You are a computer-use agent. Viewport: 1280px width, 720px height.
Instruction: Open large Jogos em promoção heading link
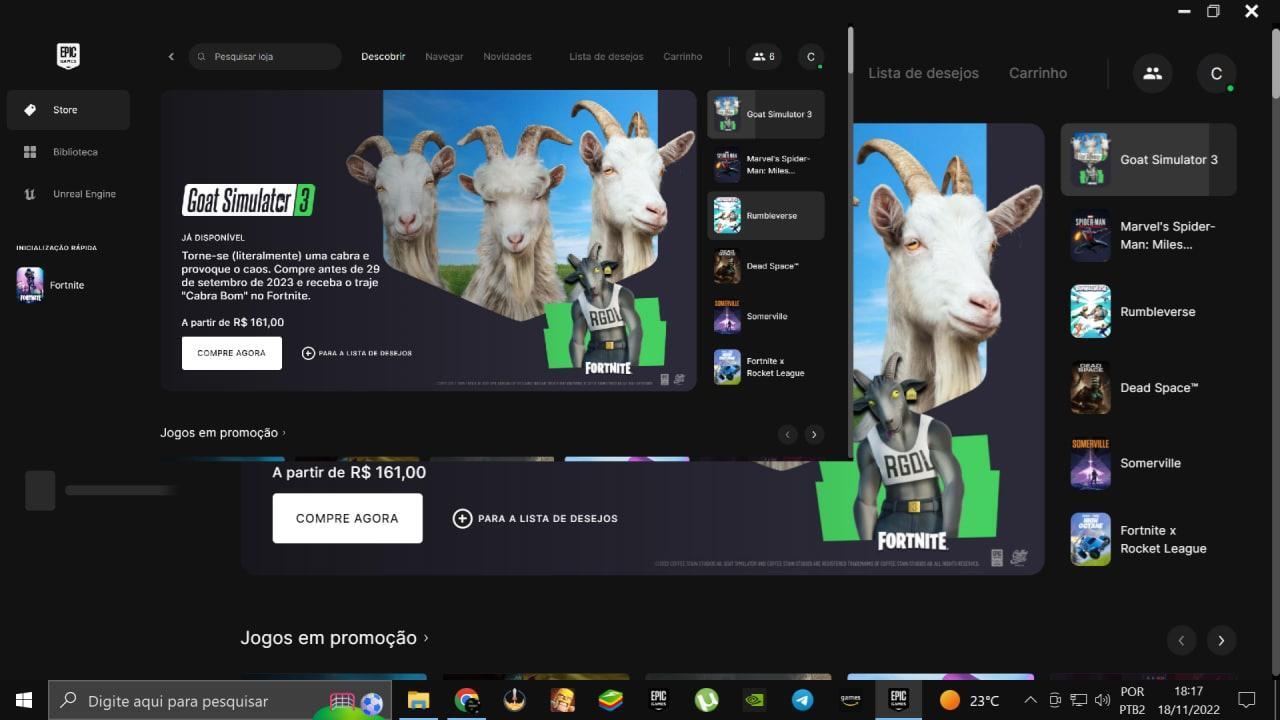pos(334,638)
